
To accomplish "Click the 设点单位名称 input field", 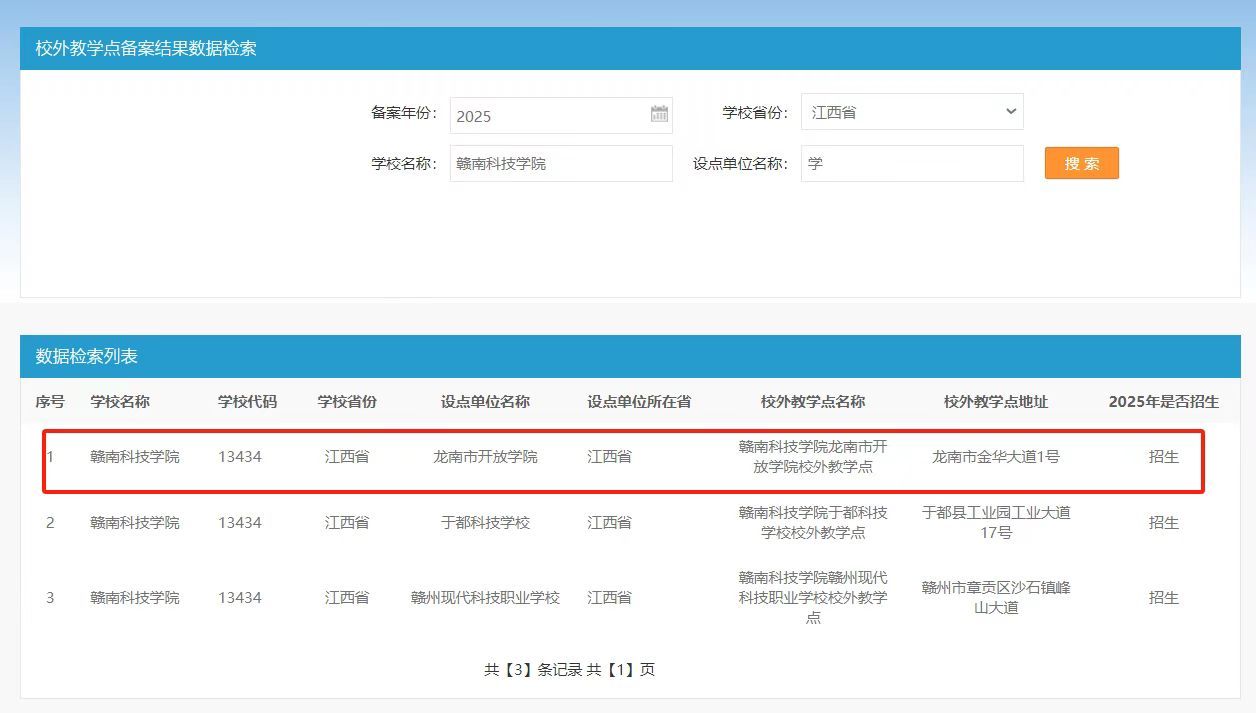I will 911,163.
